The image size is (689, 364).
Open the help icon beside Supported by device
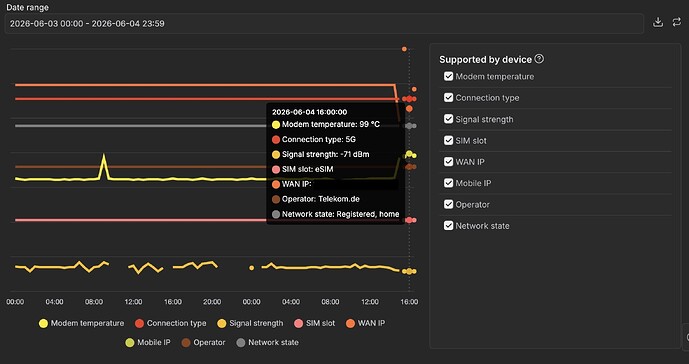tap(539, 59)
